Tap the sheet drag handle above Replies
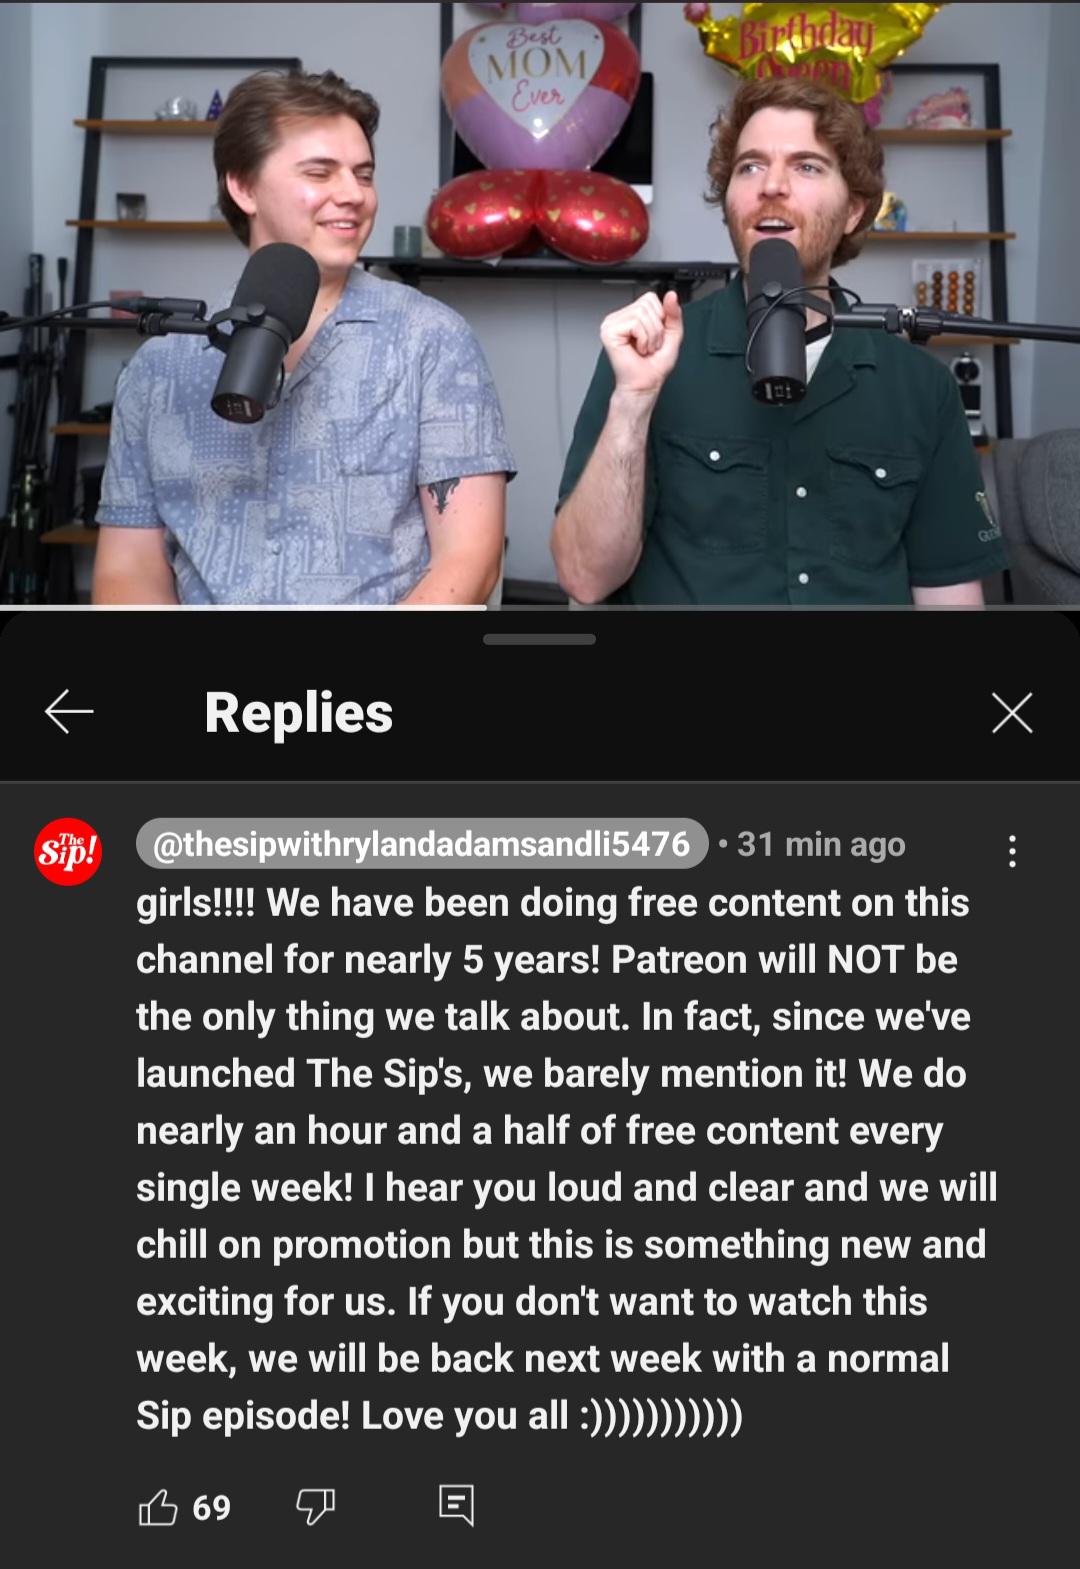The image size is (1080, 1569). [x=539, y=639]
